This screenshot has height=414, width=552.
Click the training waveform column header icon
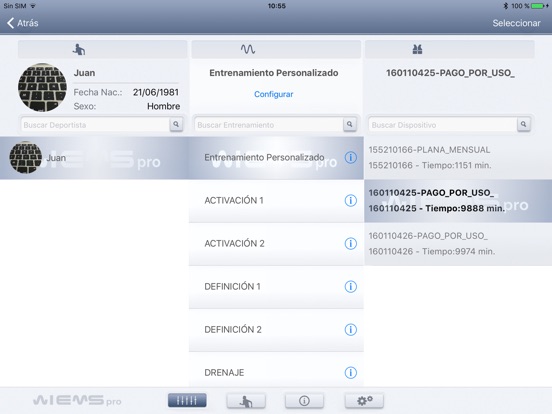[248, 49]
